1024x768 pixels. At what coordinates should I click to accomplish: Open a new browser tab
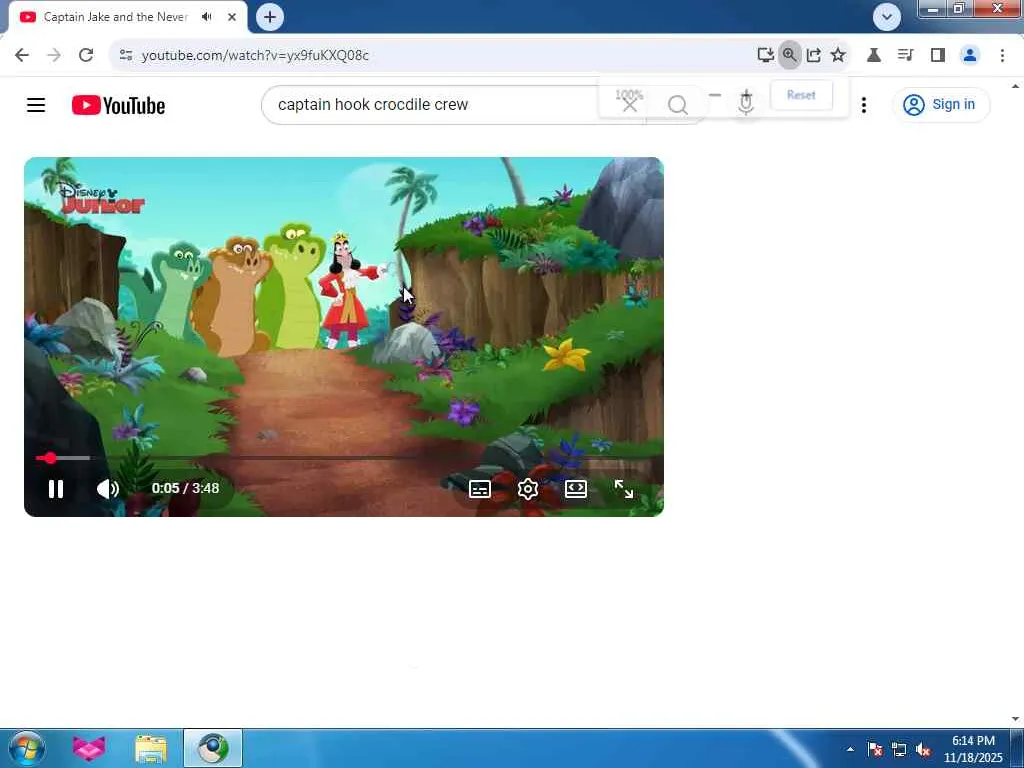(x=270, y=17)
